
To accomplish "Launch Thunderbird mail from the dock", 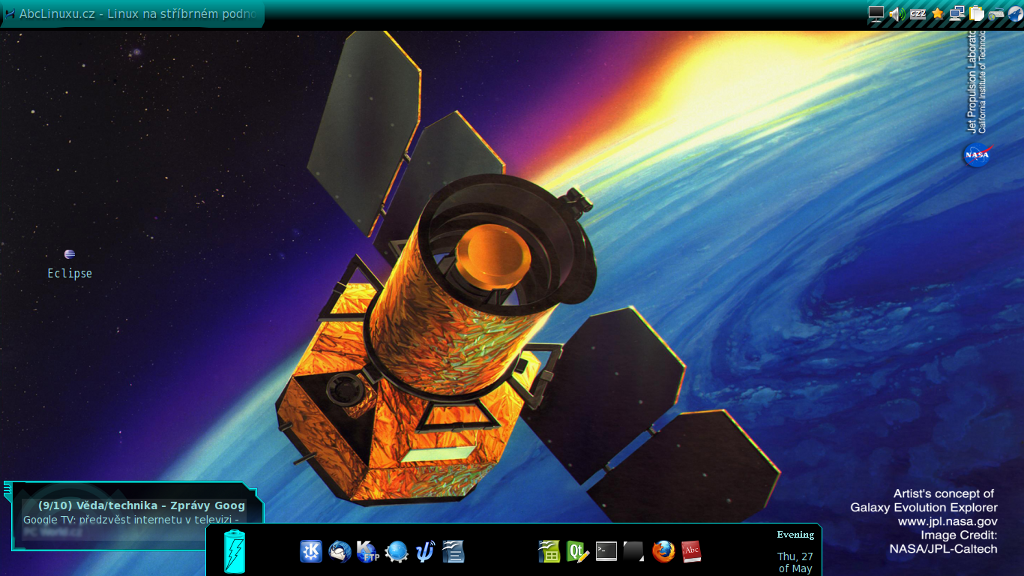I will [x=340, y=552].
